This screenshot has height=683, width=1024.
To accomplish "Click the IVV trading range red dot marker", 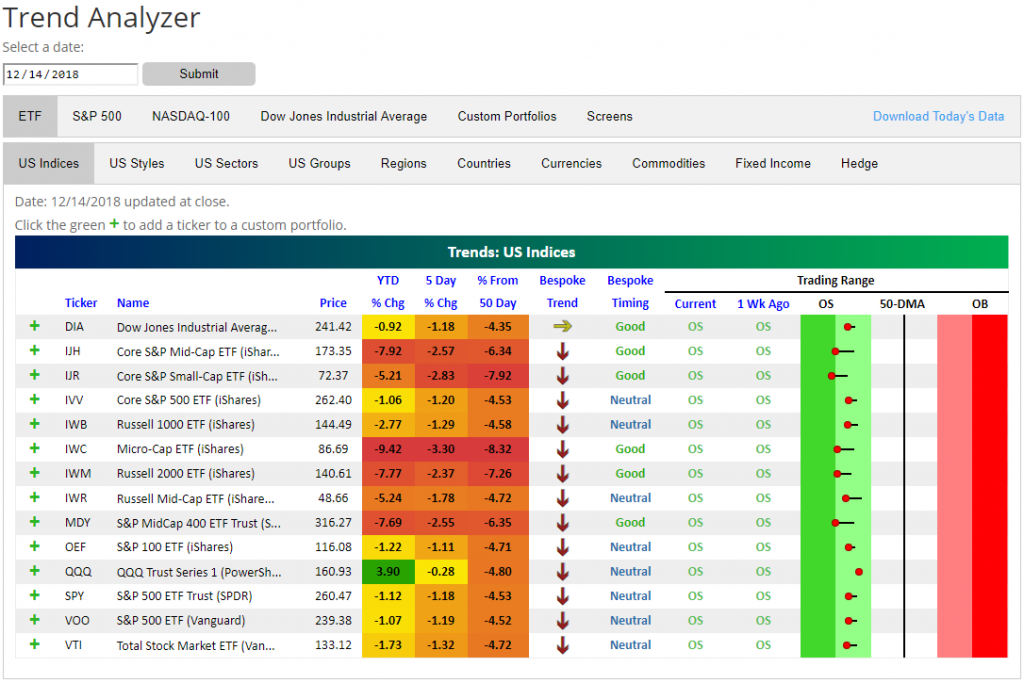I will click(x=849, y=400).
